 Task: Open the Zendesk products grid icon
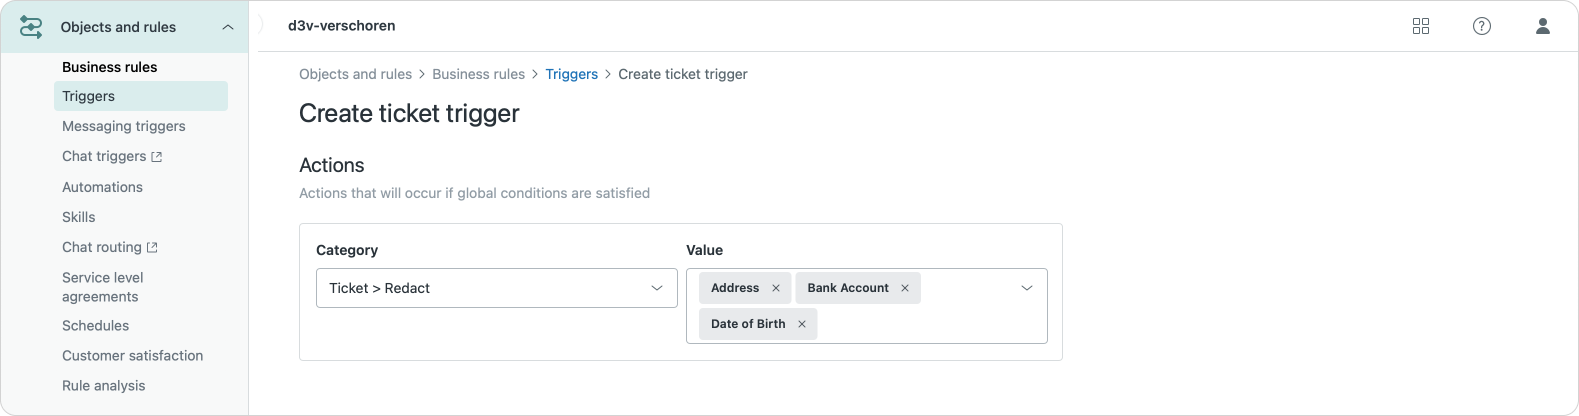pyautogui.click(x=1420, y=26)
